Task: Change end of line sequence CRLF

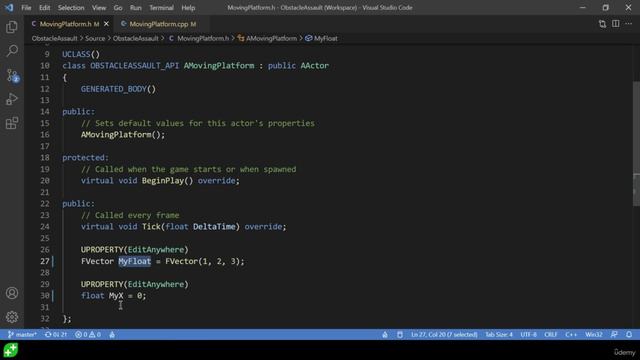Action: click(551, 335)
